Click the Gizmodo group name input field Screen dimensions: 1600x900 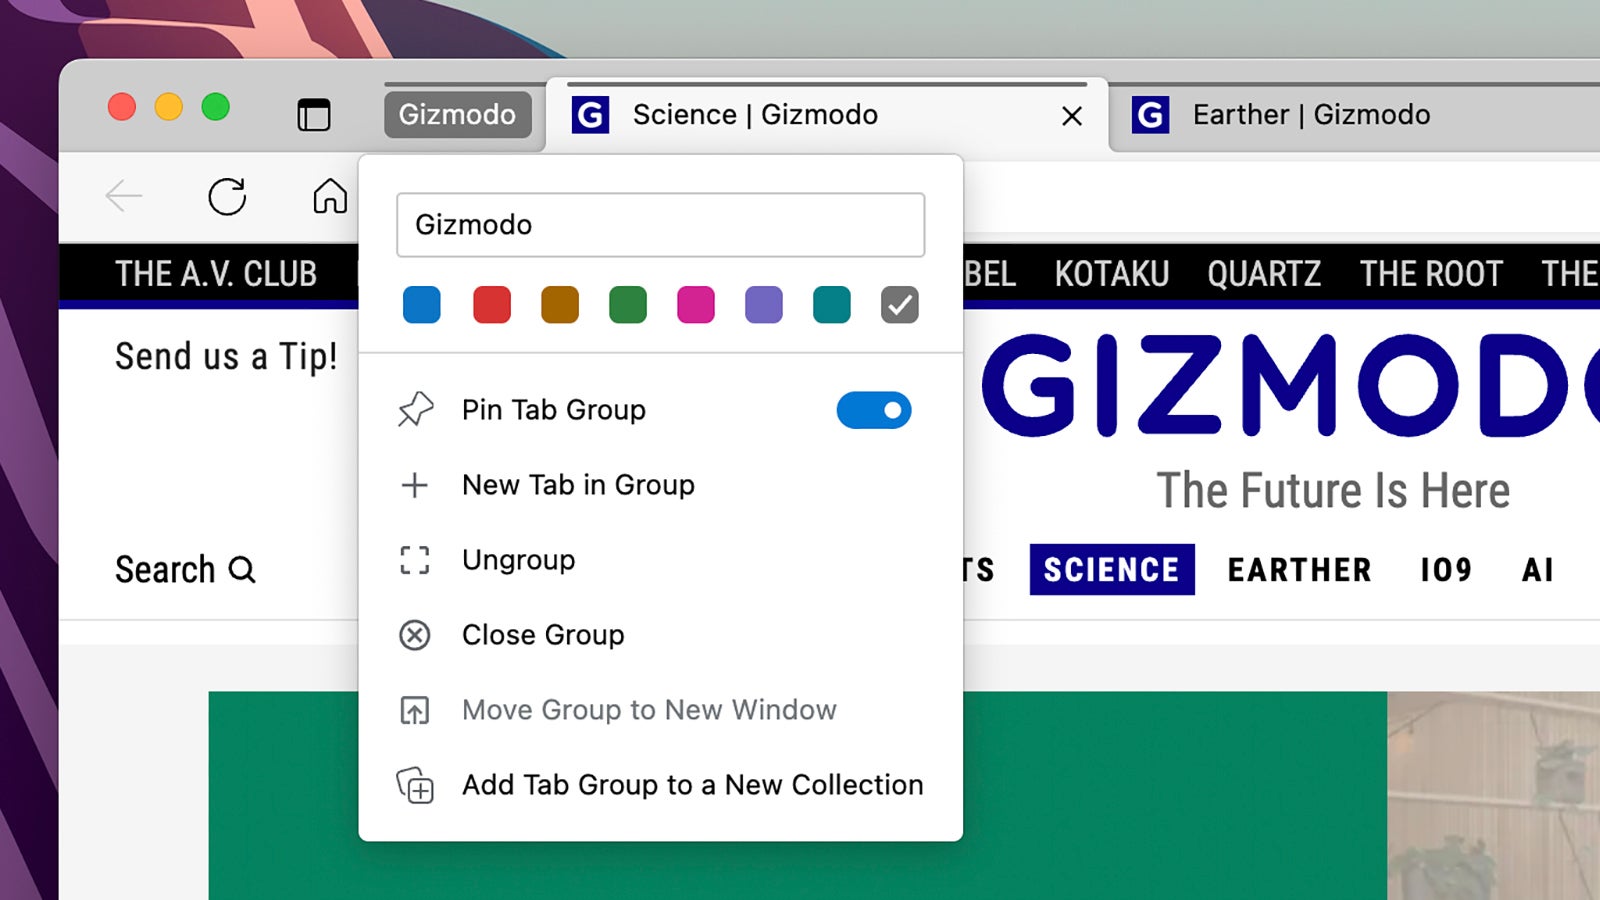(x=660, y=225)
